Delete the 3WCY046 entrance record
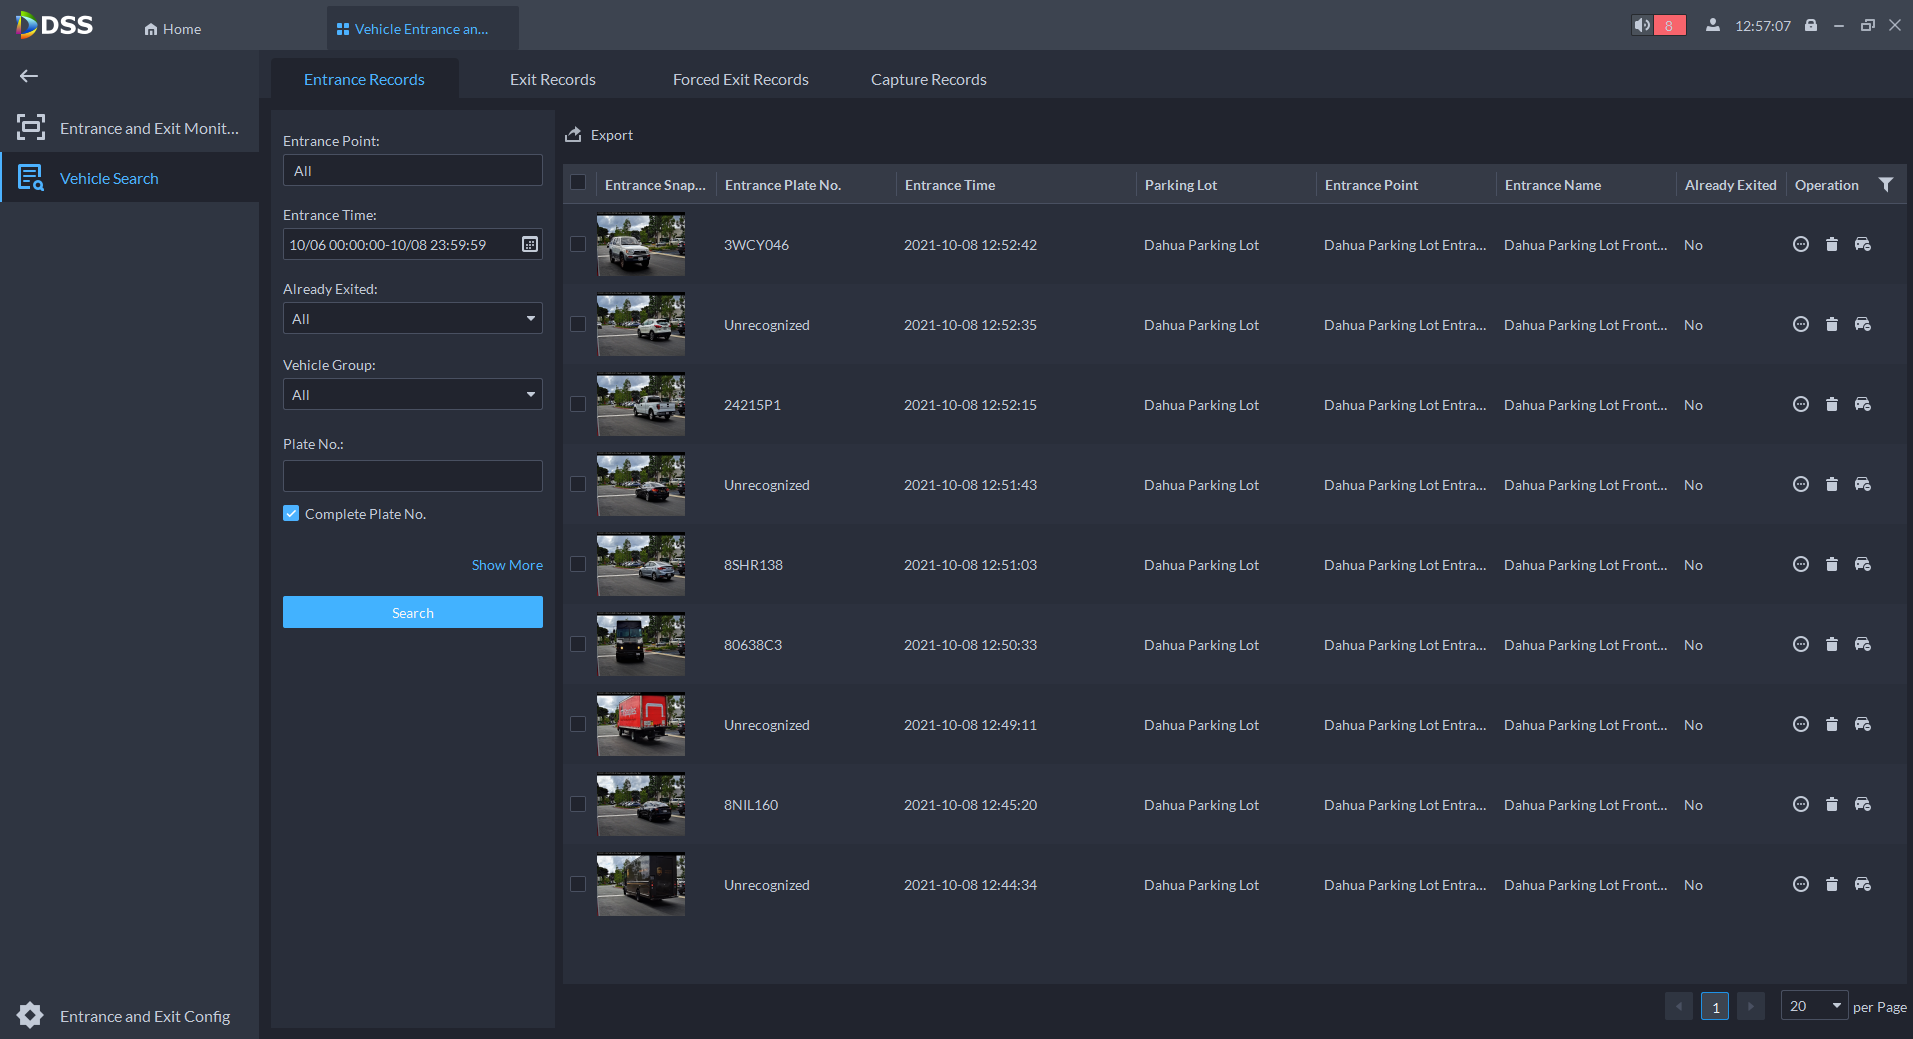Viewport: 1913px width, 1039px height. (1831, 245)
